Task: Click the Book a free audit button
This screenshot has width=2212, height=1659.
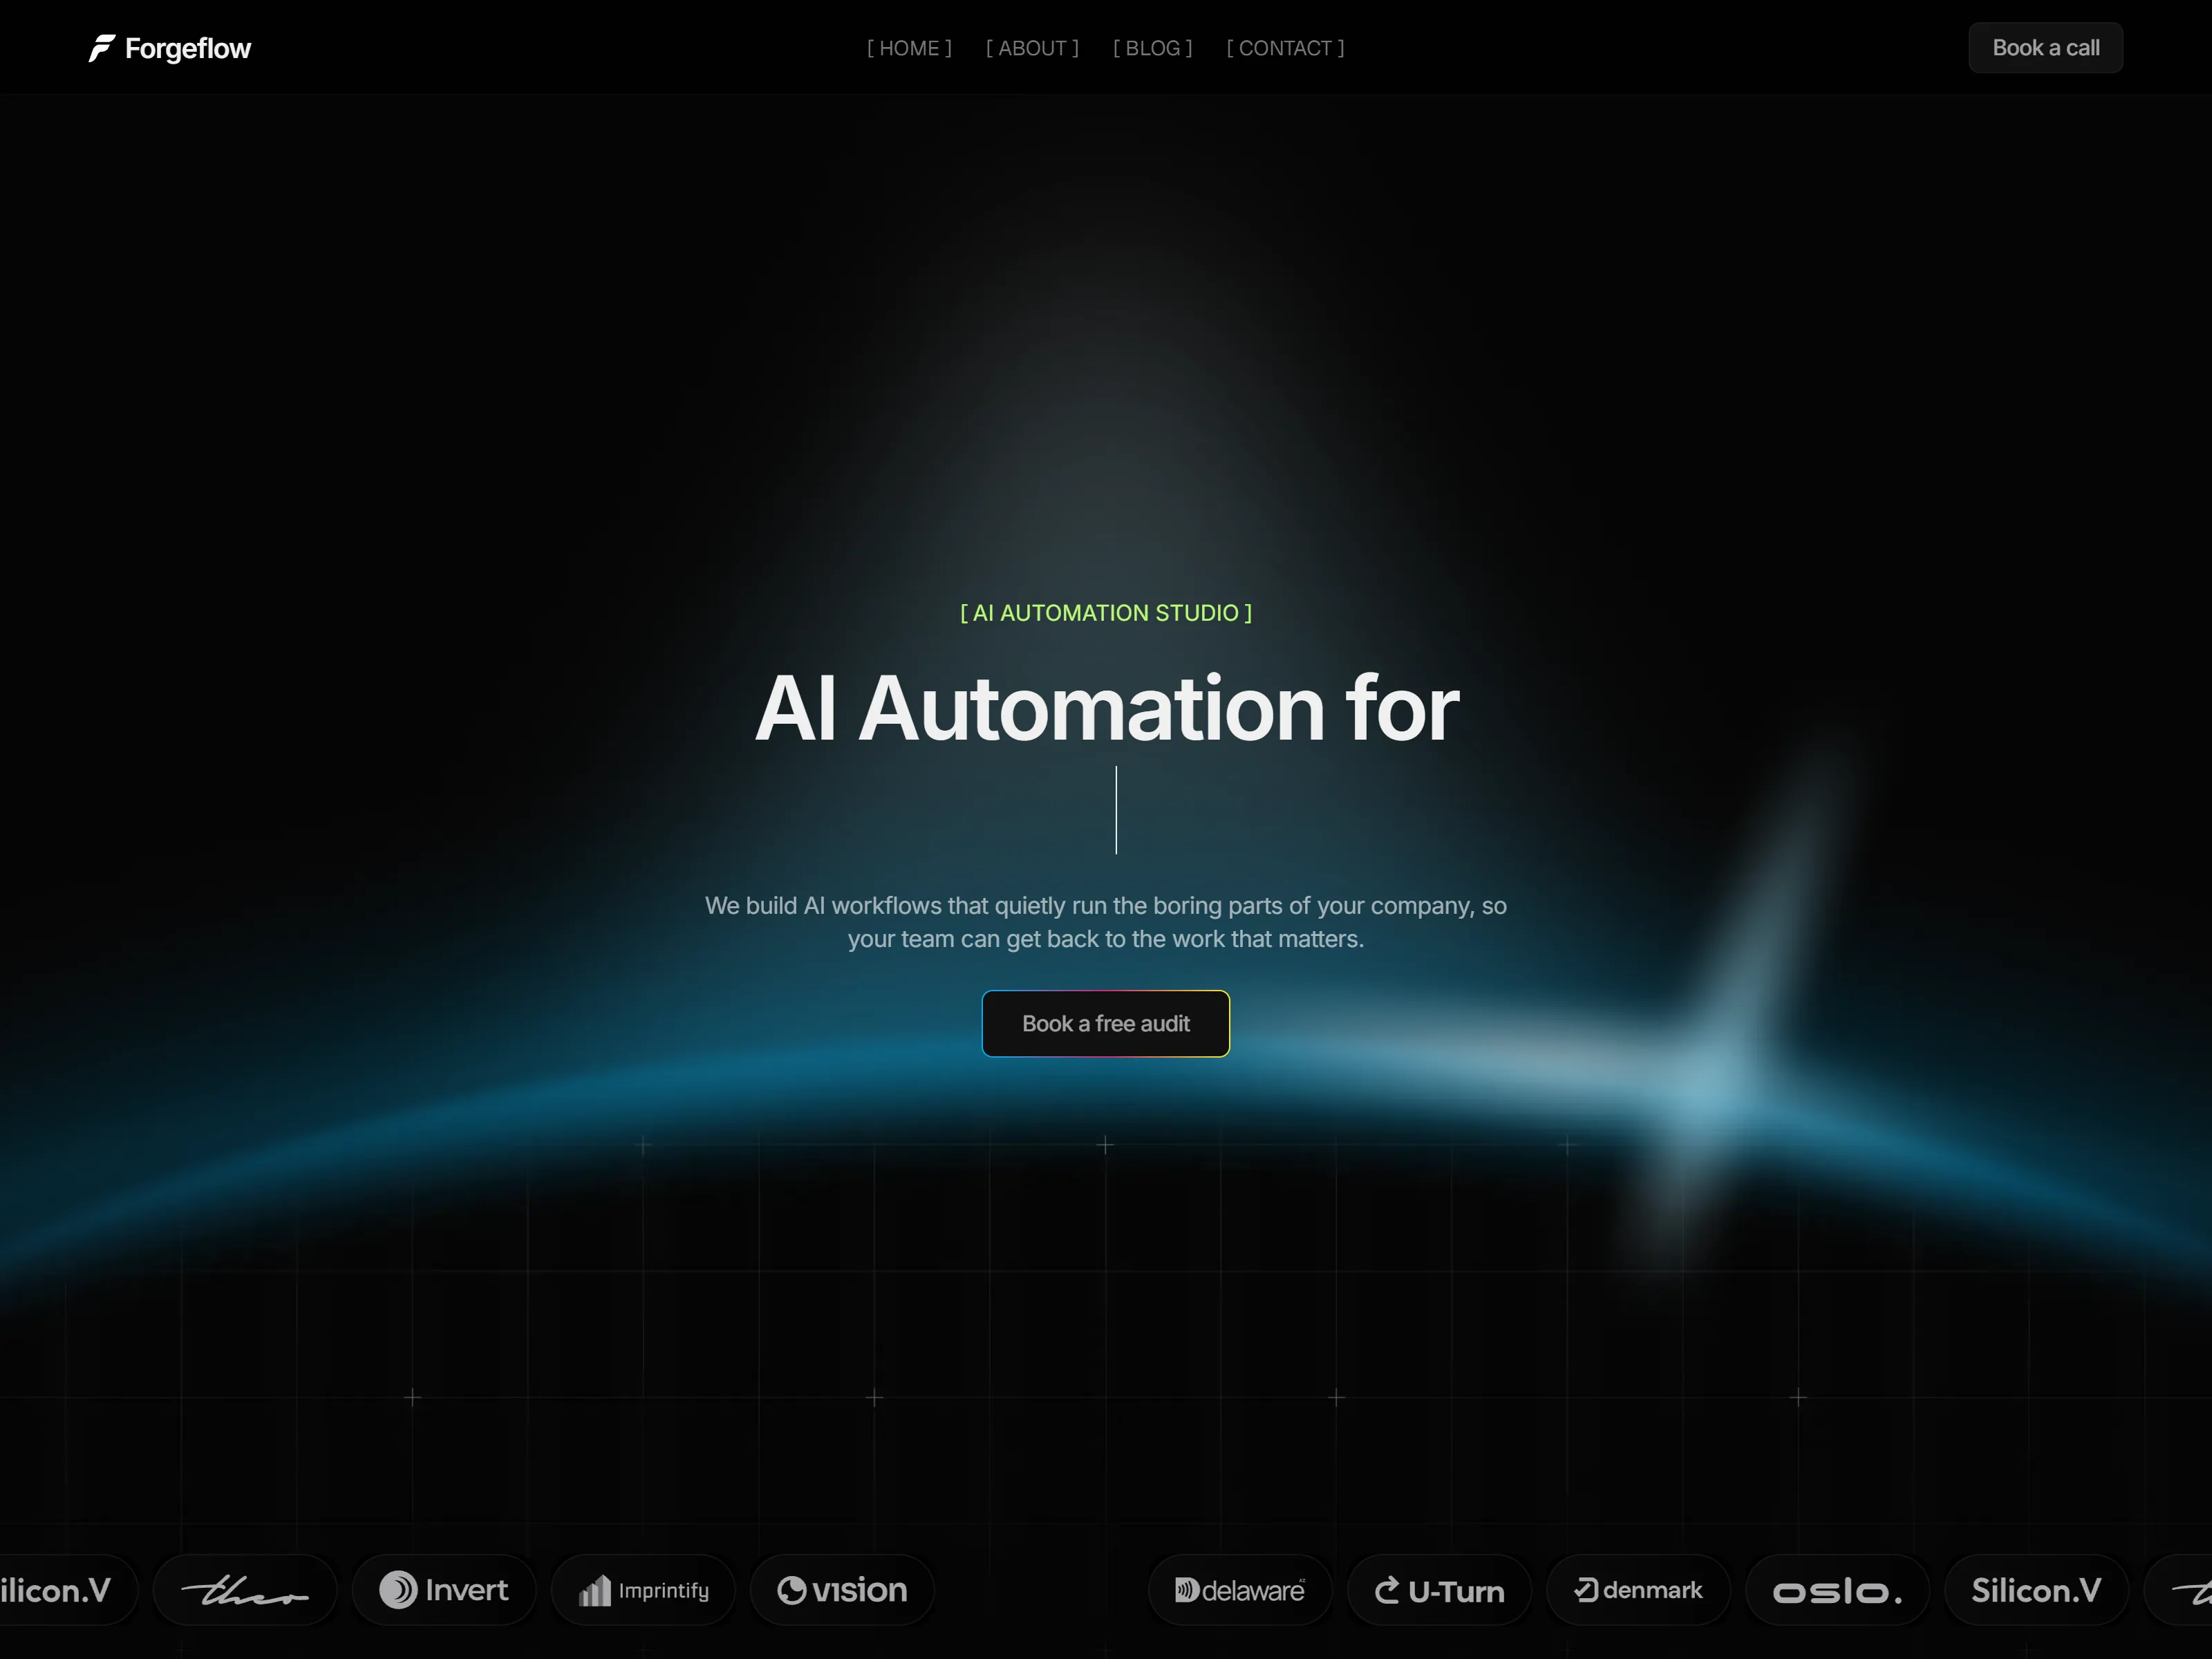Action: pos(1105,1023)
